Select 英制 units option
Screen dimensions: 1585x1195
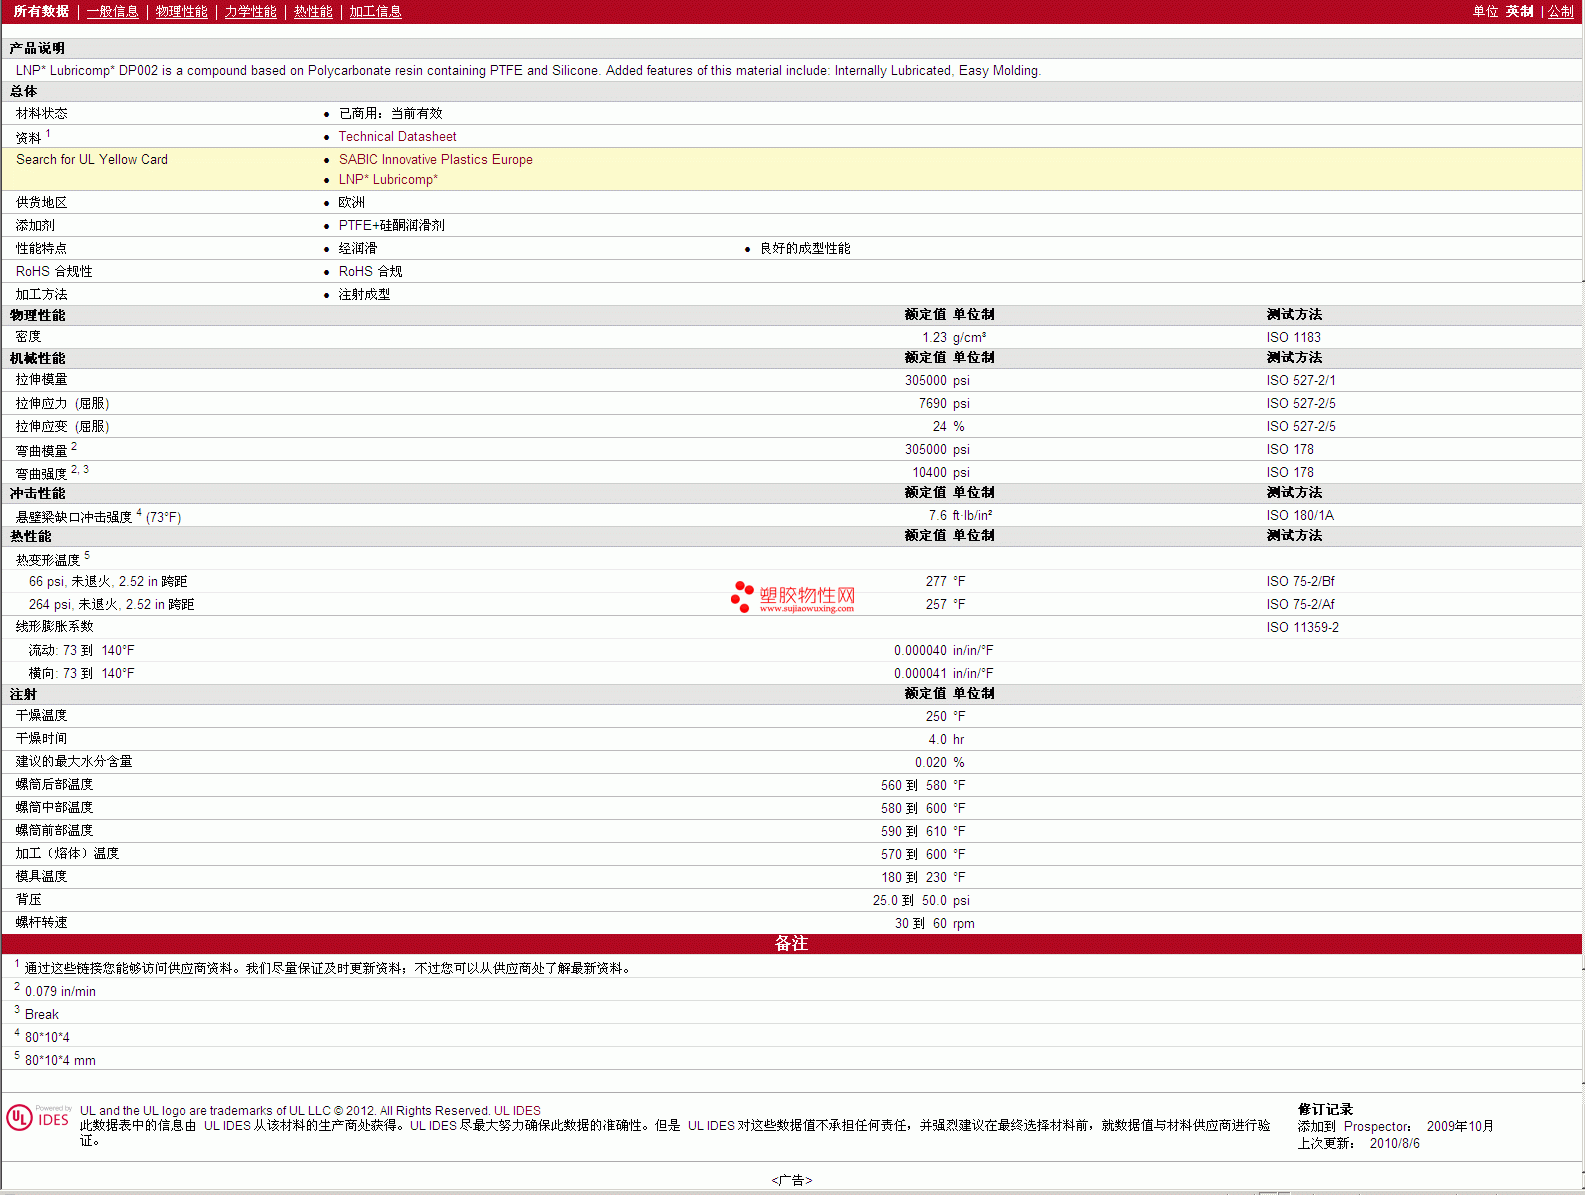[1520, 11]
